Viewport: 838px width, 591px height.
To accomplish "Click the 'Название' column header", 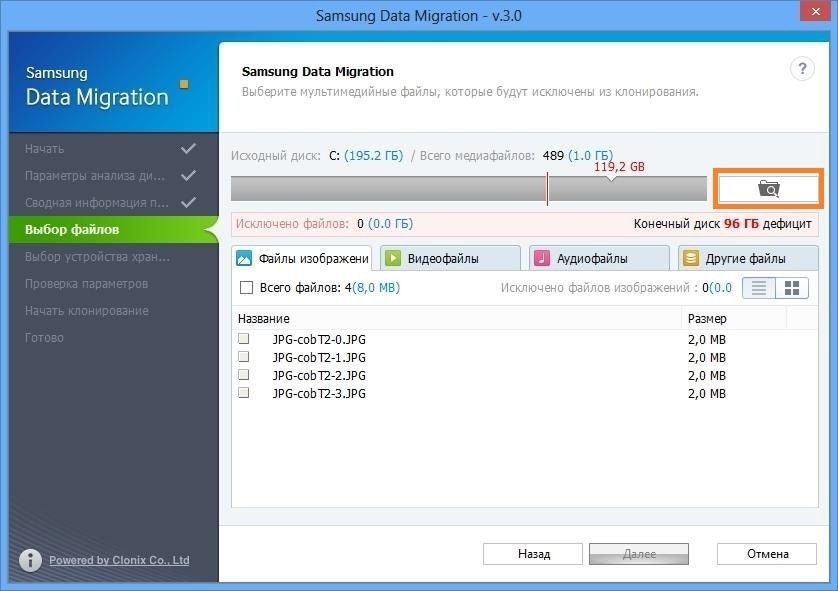I will point(456,318).
